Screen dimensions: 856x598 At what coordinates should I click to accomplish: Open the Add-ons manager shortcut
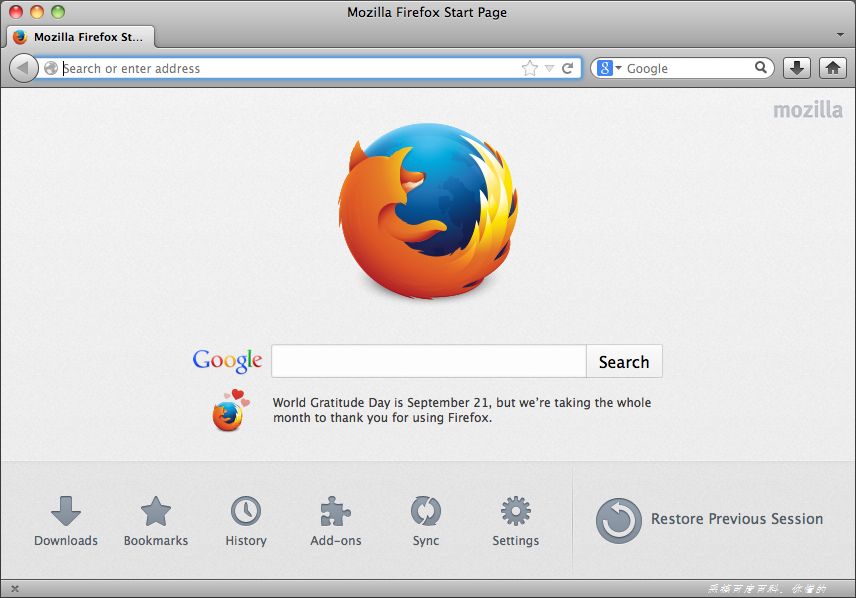tap(336, 521)
